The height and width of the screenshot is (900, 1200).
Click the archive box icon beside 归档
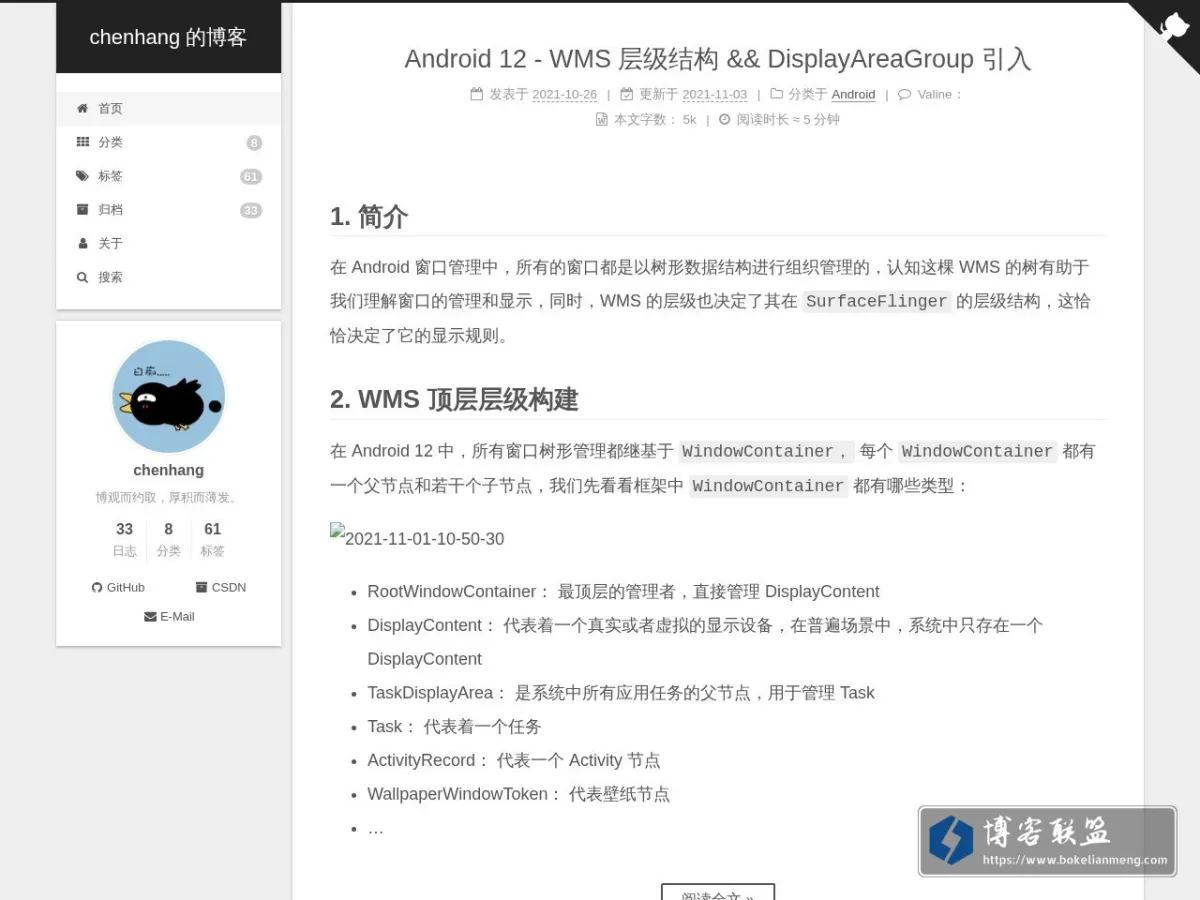[83, 210]
